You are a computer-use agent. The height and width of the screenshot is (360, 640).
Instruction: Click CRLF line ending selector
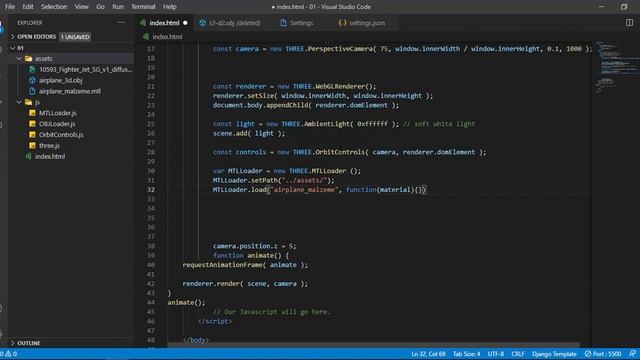(x=518, y=354)
